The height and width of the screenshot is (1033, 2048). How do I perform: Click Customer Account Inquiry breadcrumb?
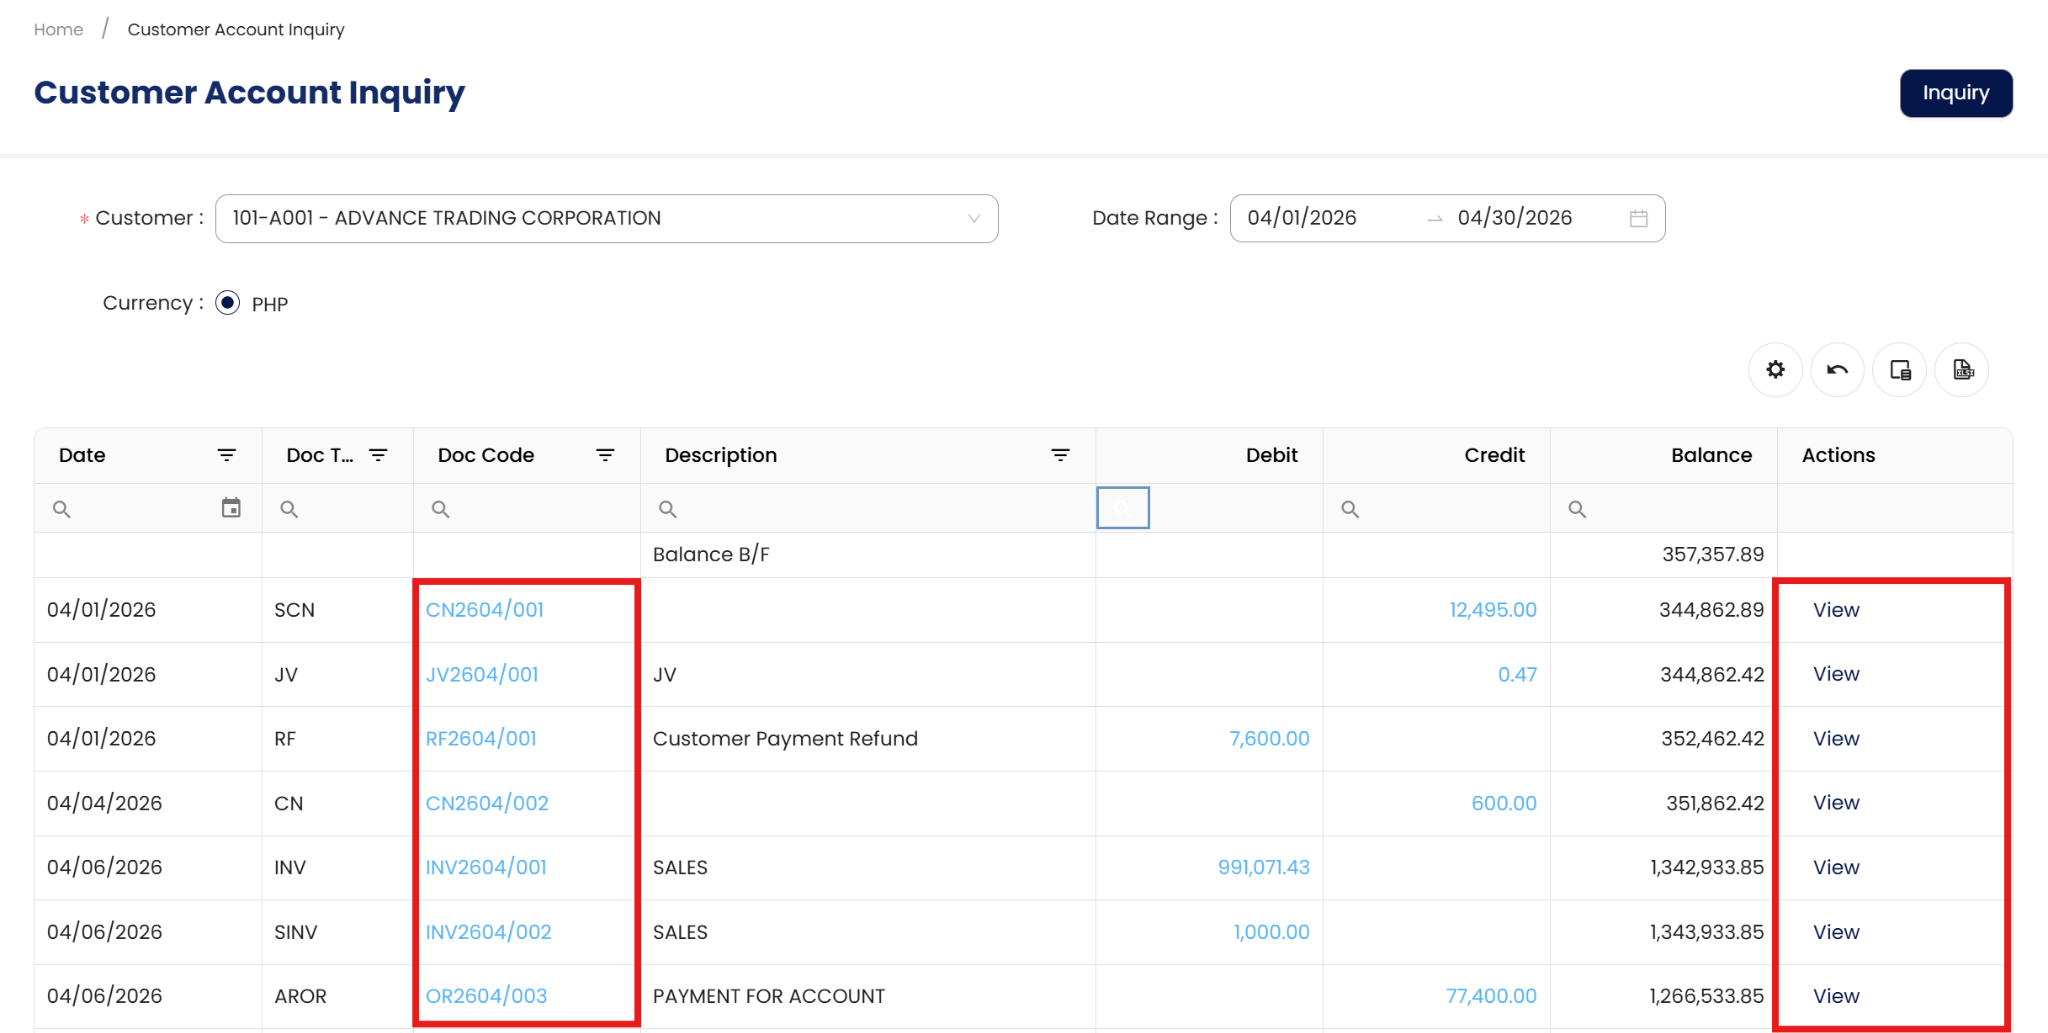coord(236,29)
